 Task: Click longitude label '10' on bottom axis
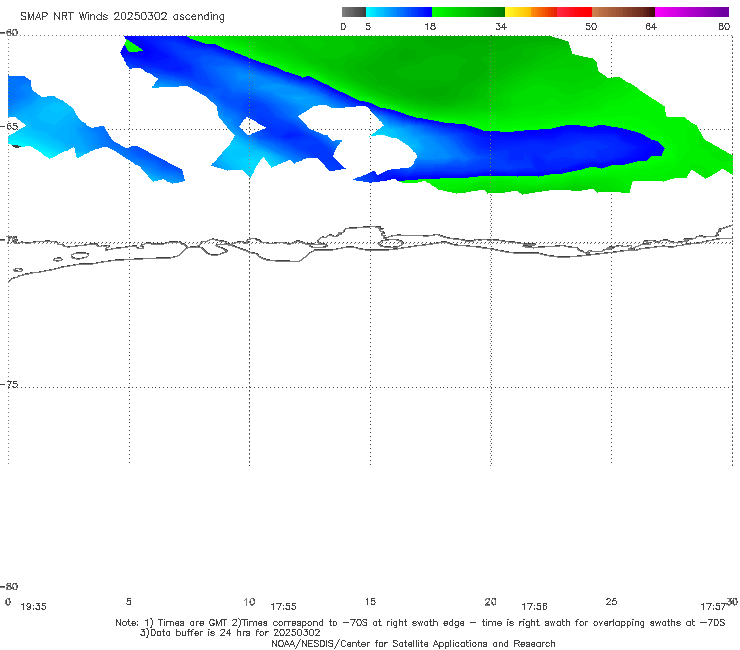[249, 602]
